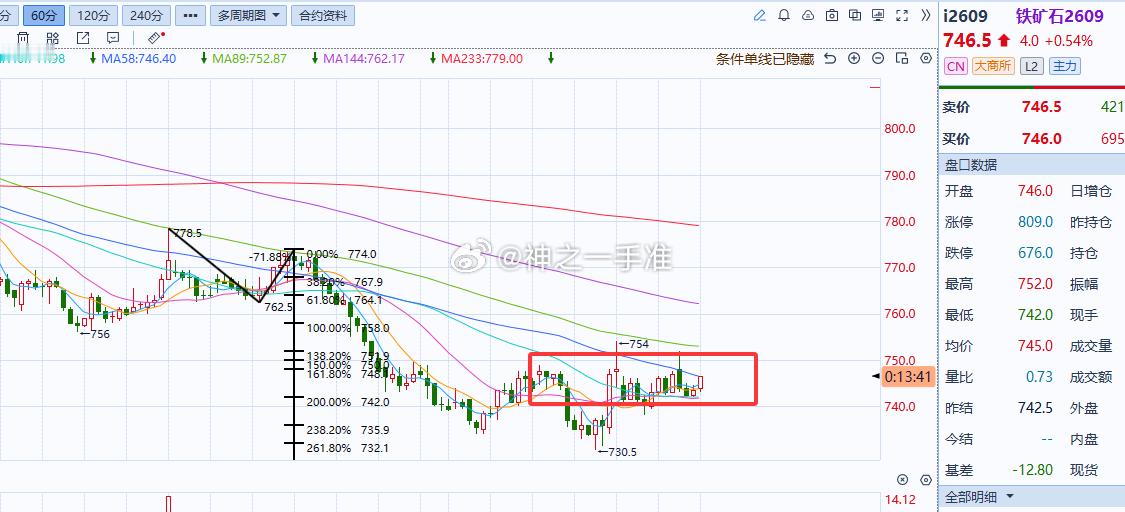Click the 条件单线已隐藏 label
Image resolution: width=1125 pixels, height=512 pixels.
765,59
